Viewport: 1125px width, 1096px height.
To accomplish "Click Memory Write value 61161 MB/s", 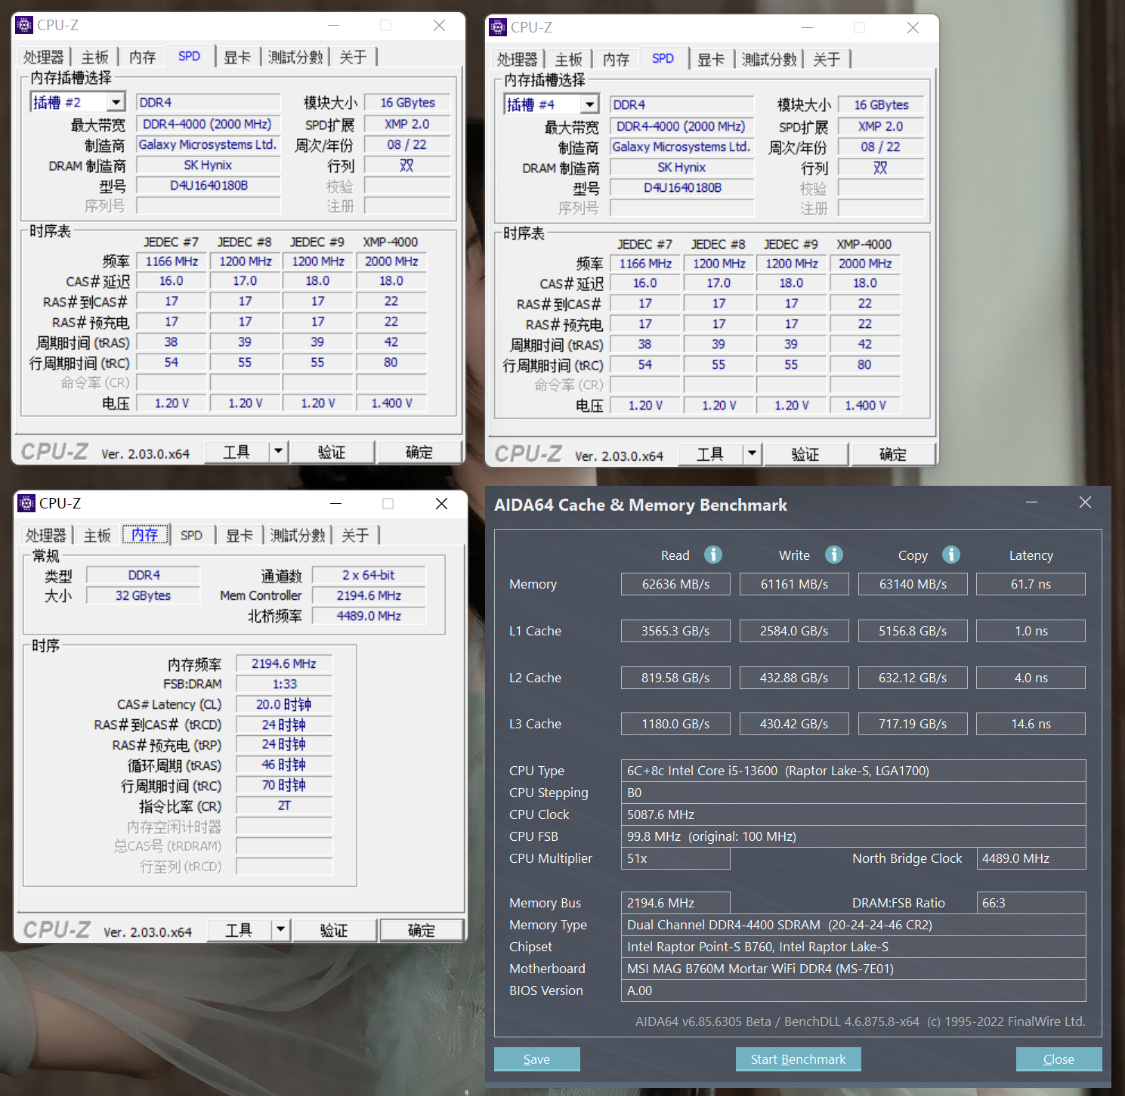I will point(794,584).
